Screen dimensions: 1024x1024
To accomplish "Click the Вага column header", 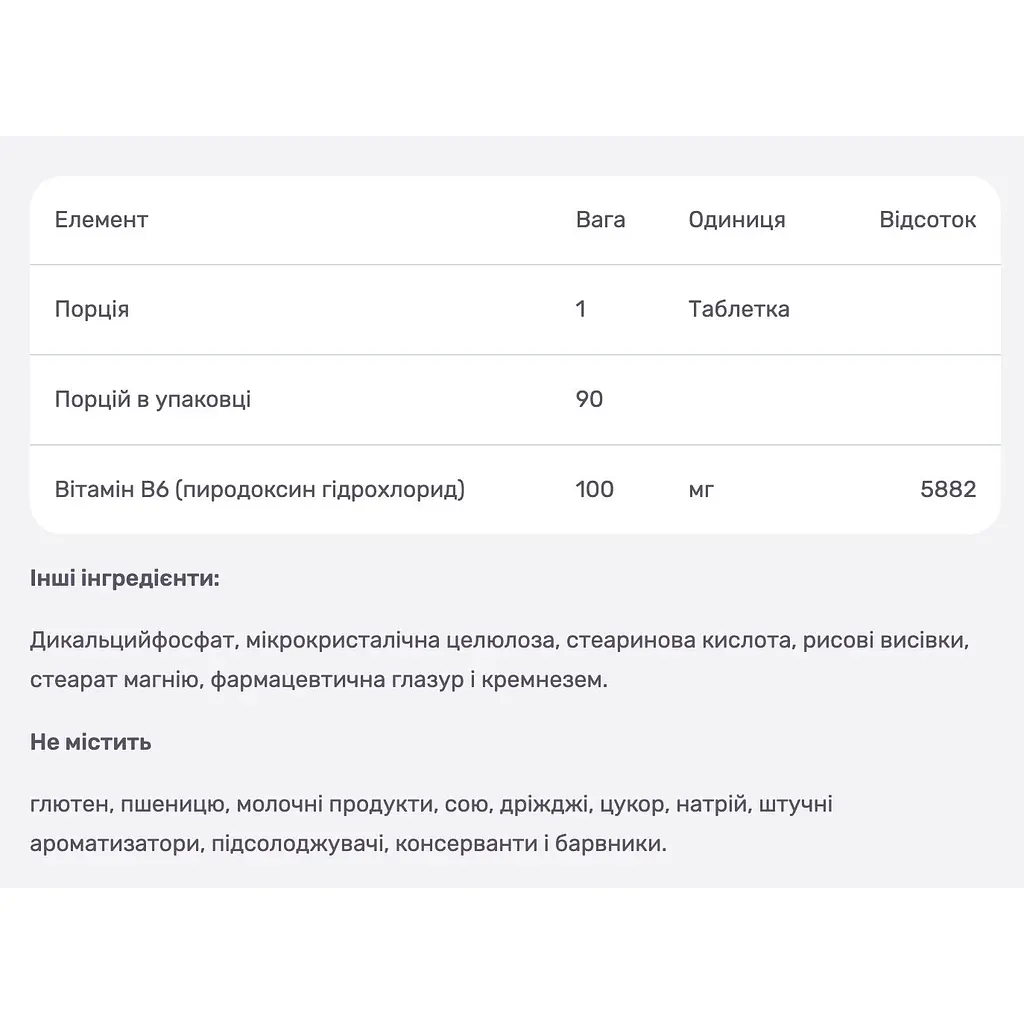I will 600,219.
